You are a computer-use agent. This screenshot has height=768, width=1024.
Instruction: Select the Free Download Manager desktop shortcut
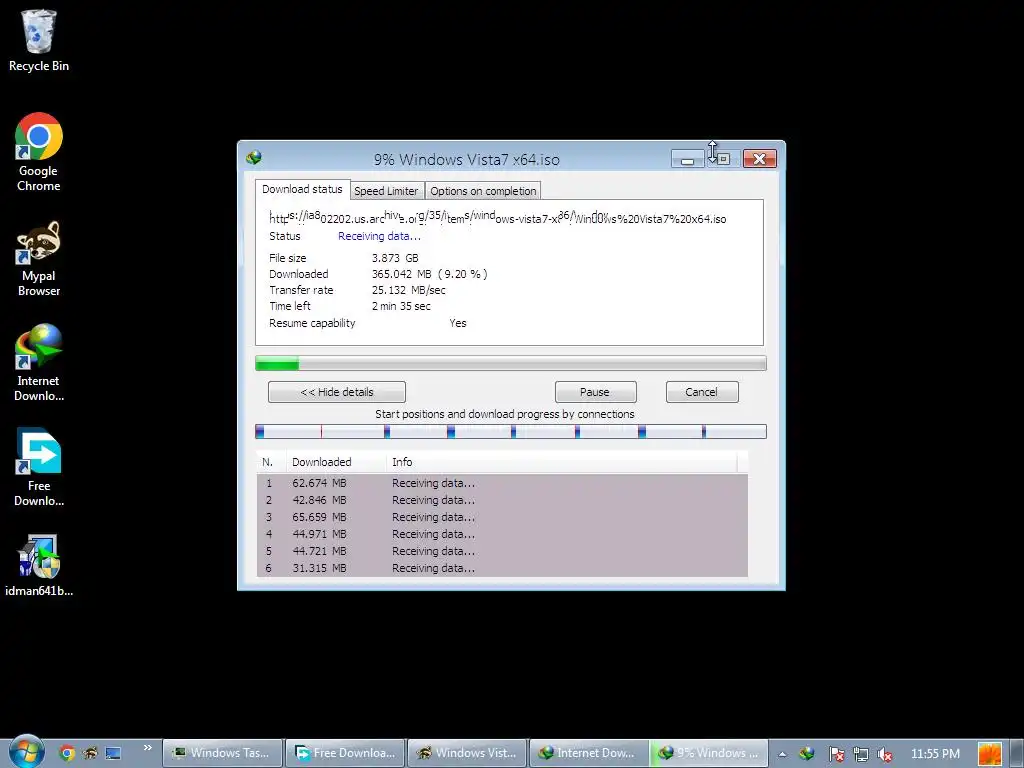point(39,468)
